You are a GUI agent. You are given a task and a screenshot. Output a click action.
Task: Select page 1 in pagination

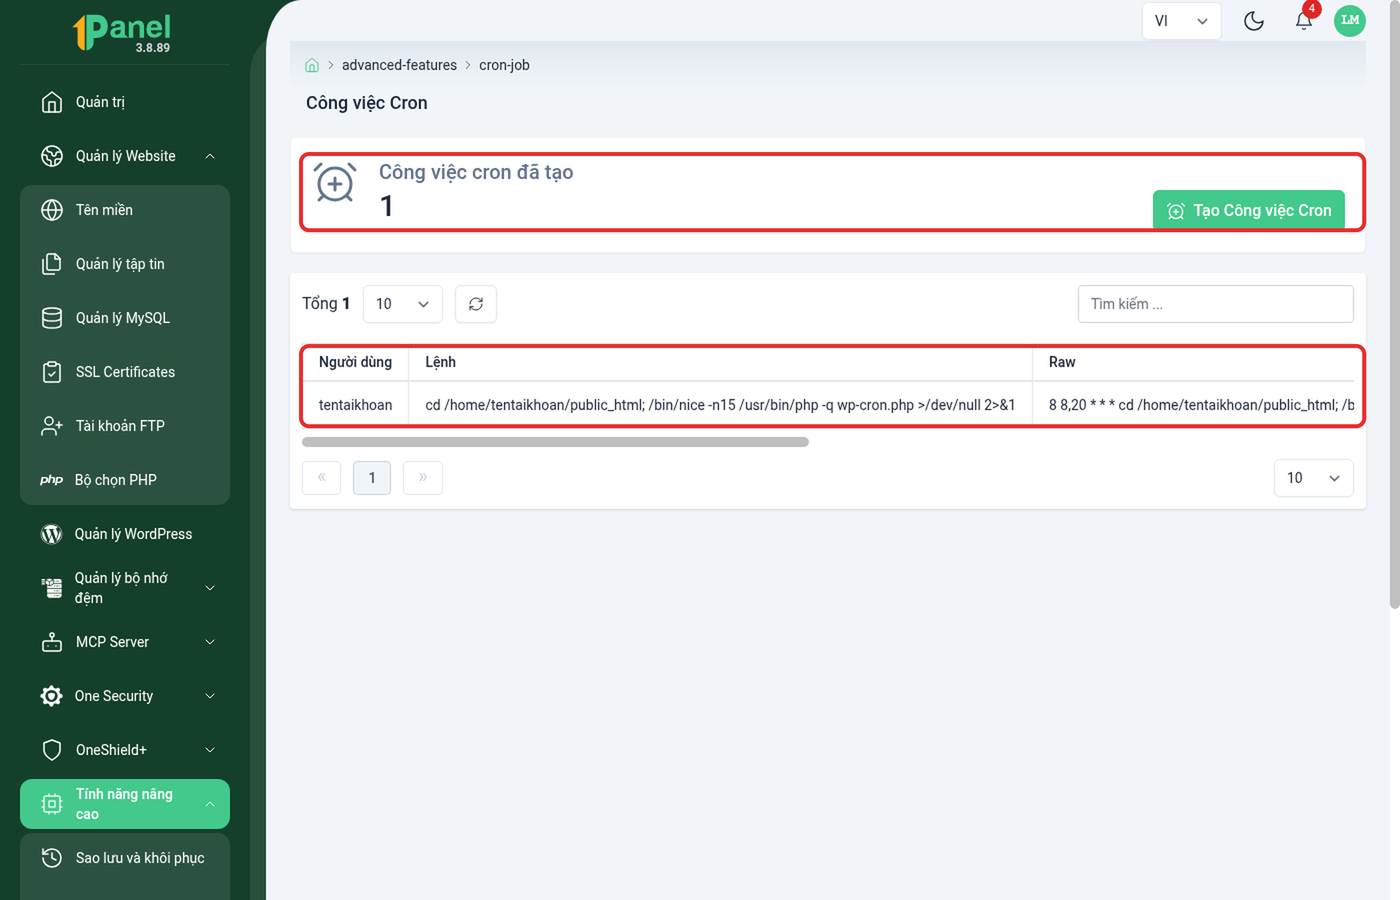coord(372,478)
